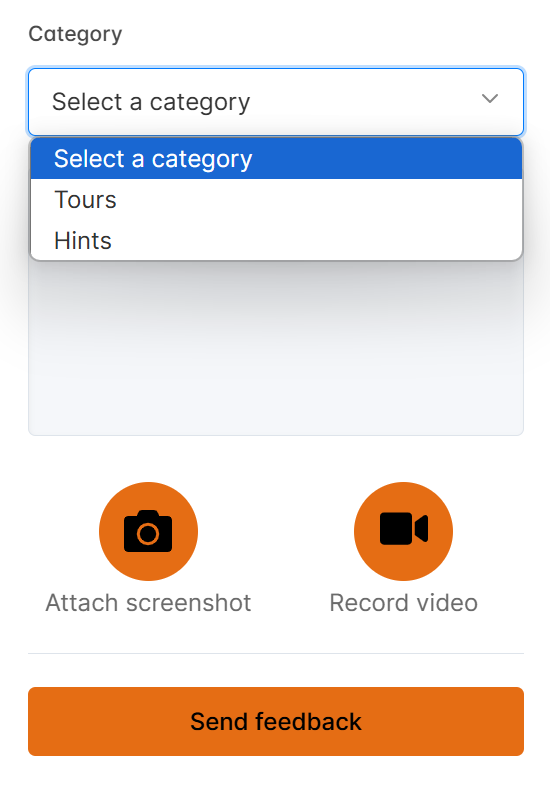Open the Select a category combo box
The image size is (550, 793).
[276, 102]
